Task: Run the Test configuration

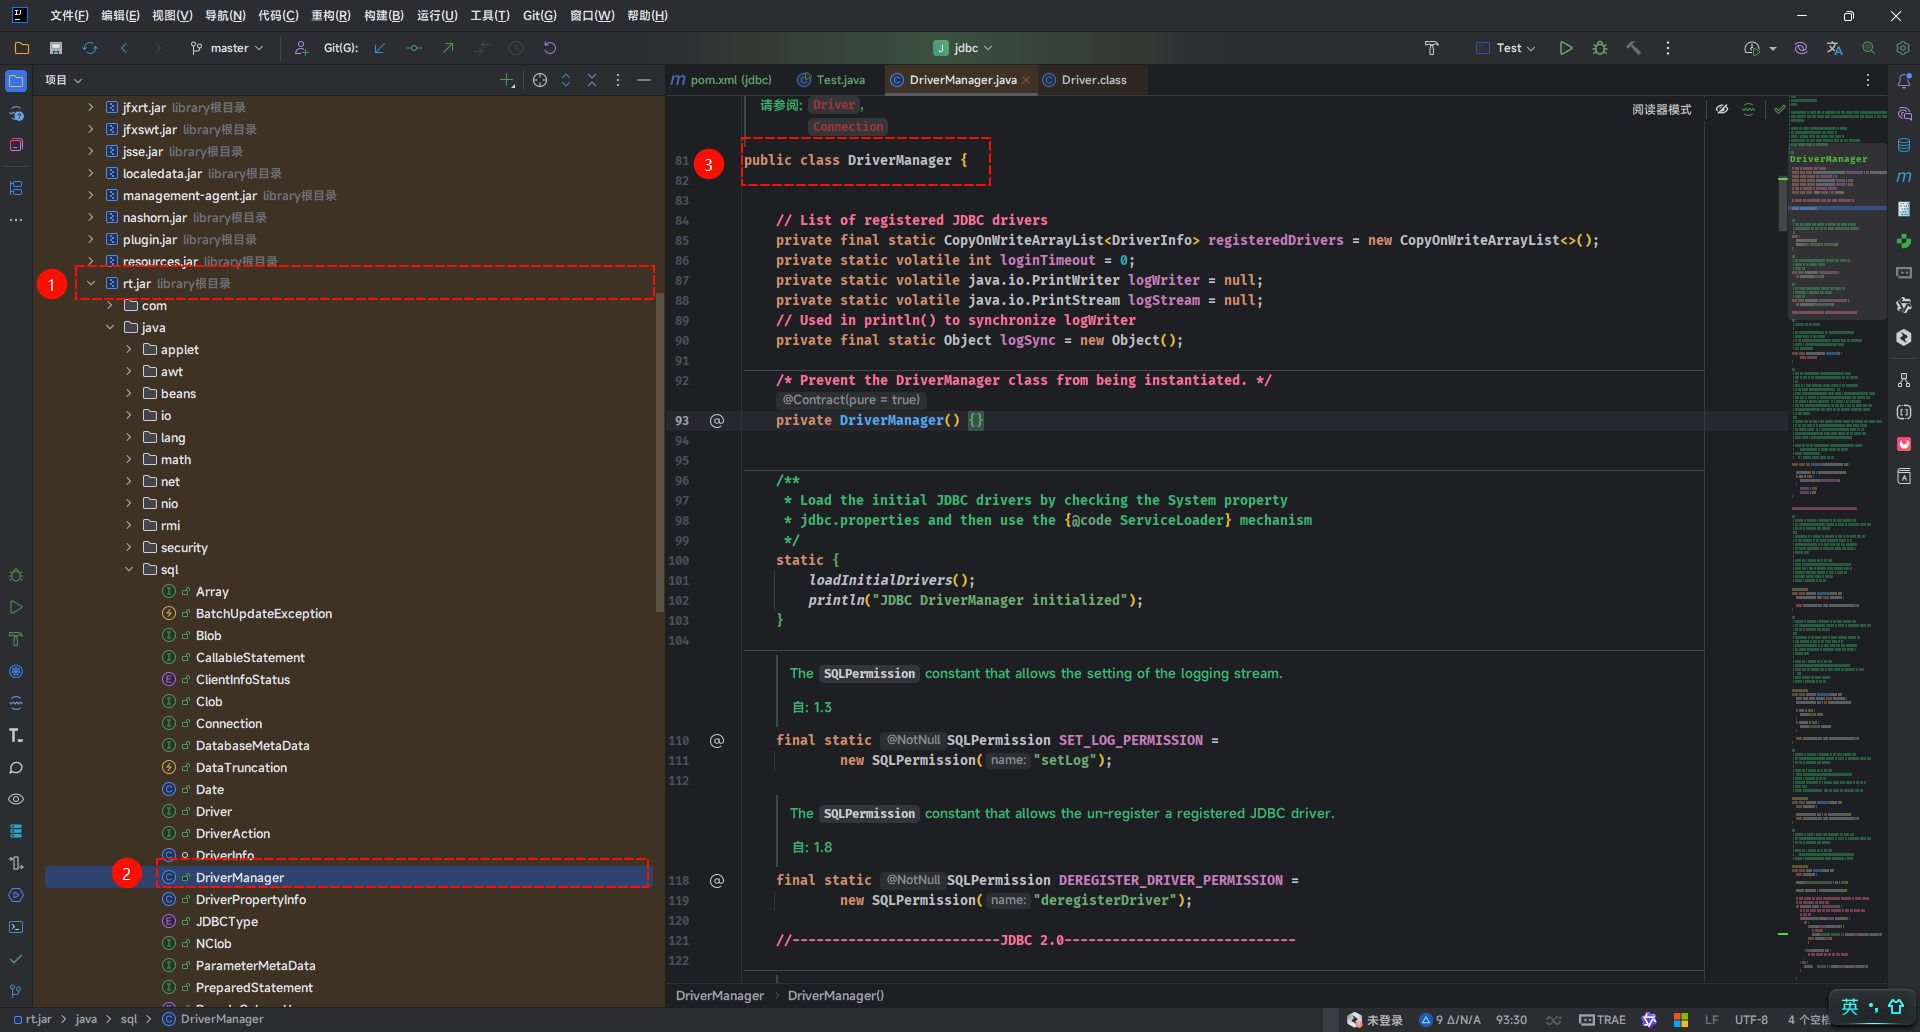Action: point(1566,48)
